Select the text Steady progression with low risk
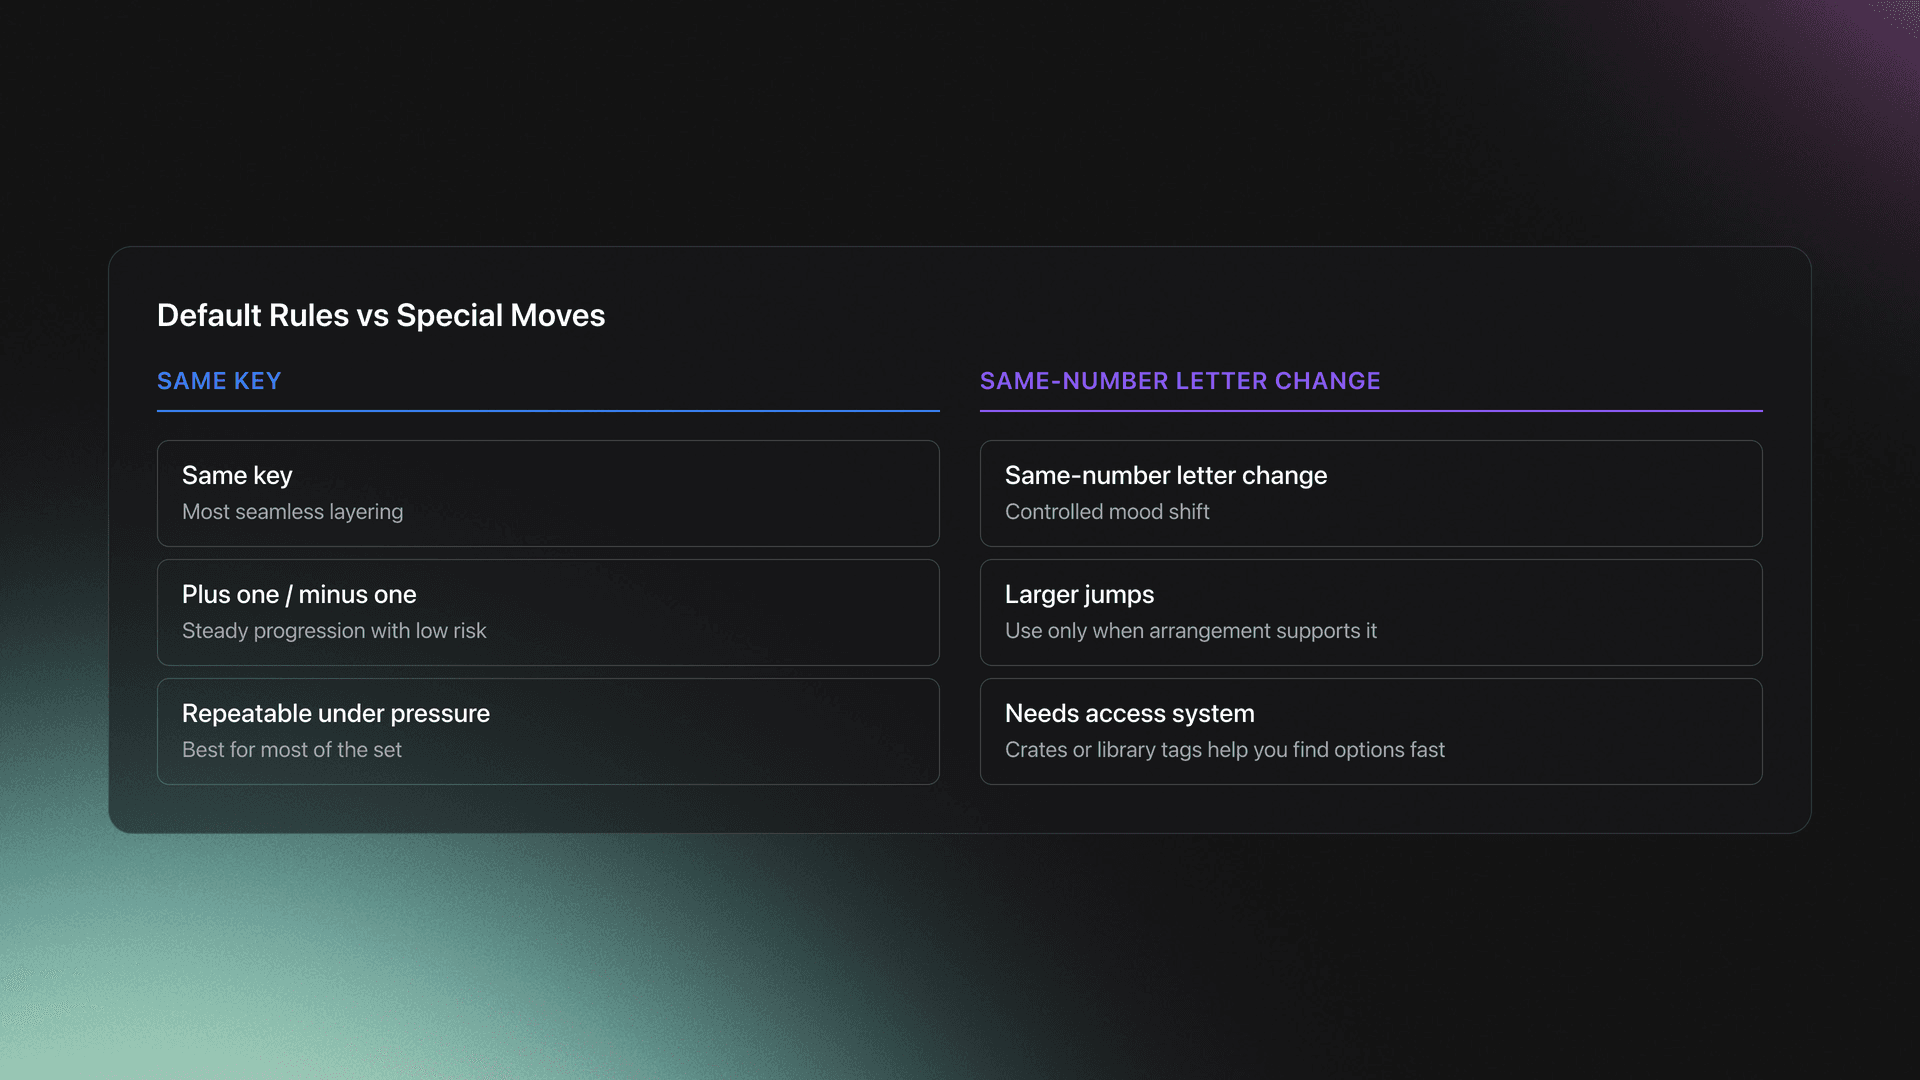Image resolution: width=1920 pixels, height=1080 pixels. (334, 630)
